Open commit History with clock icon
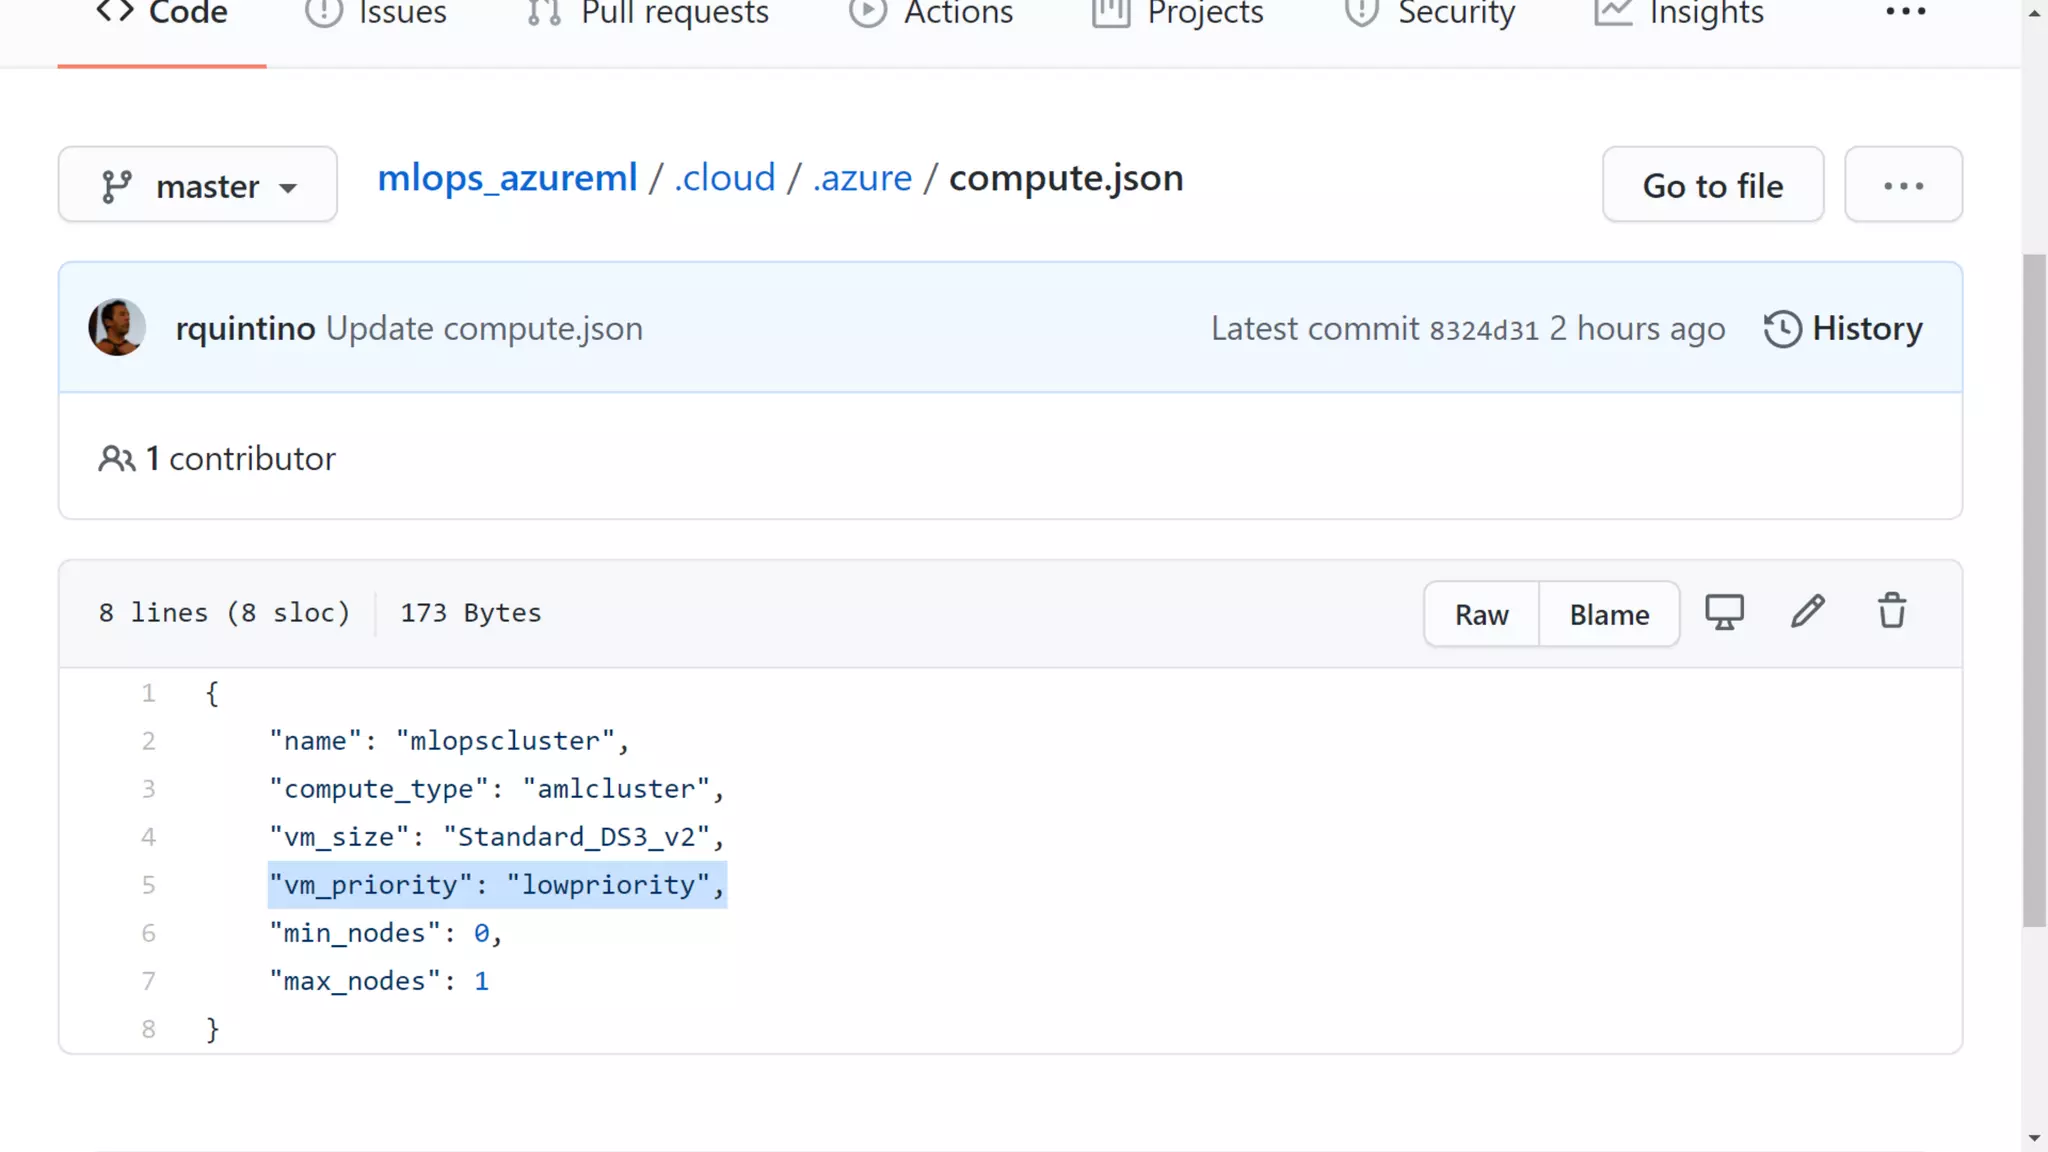 pyautogui.click(x=1842, y=328)
